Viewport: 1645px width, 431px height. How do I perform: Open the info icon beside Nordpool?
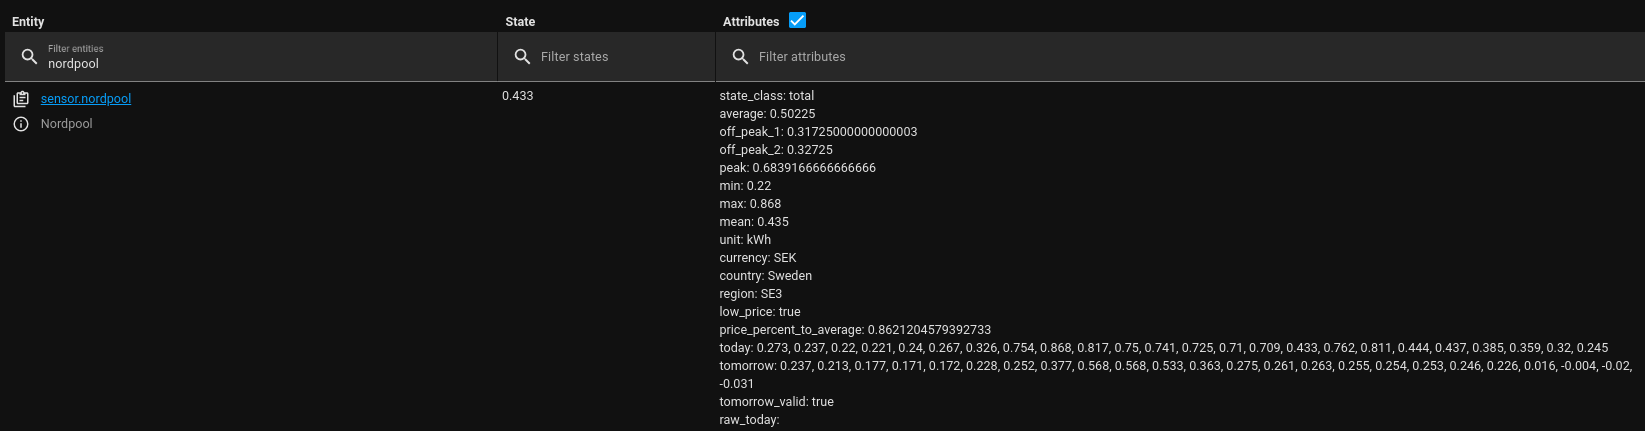pyautogui.click(x=21, y=124)
